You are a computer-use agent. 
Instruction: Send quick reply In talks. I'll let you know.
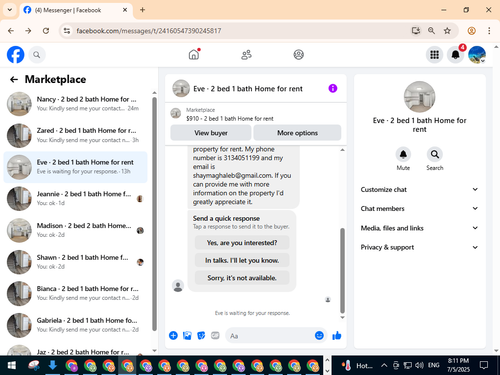point(242,260)
